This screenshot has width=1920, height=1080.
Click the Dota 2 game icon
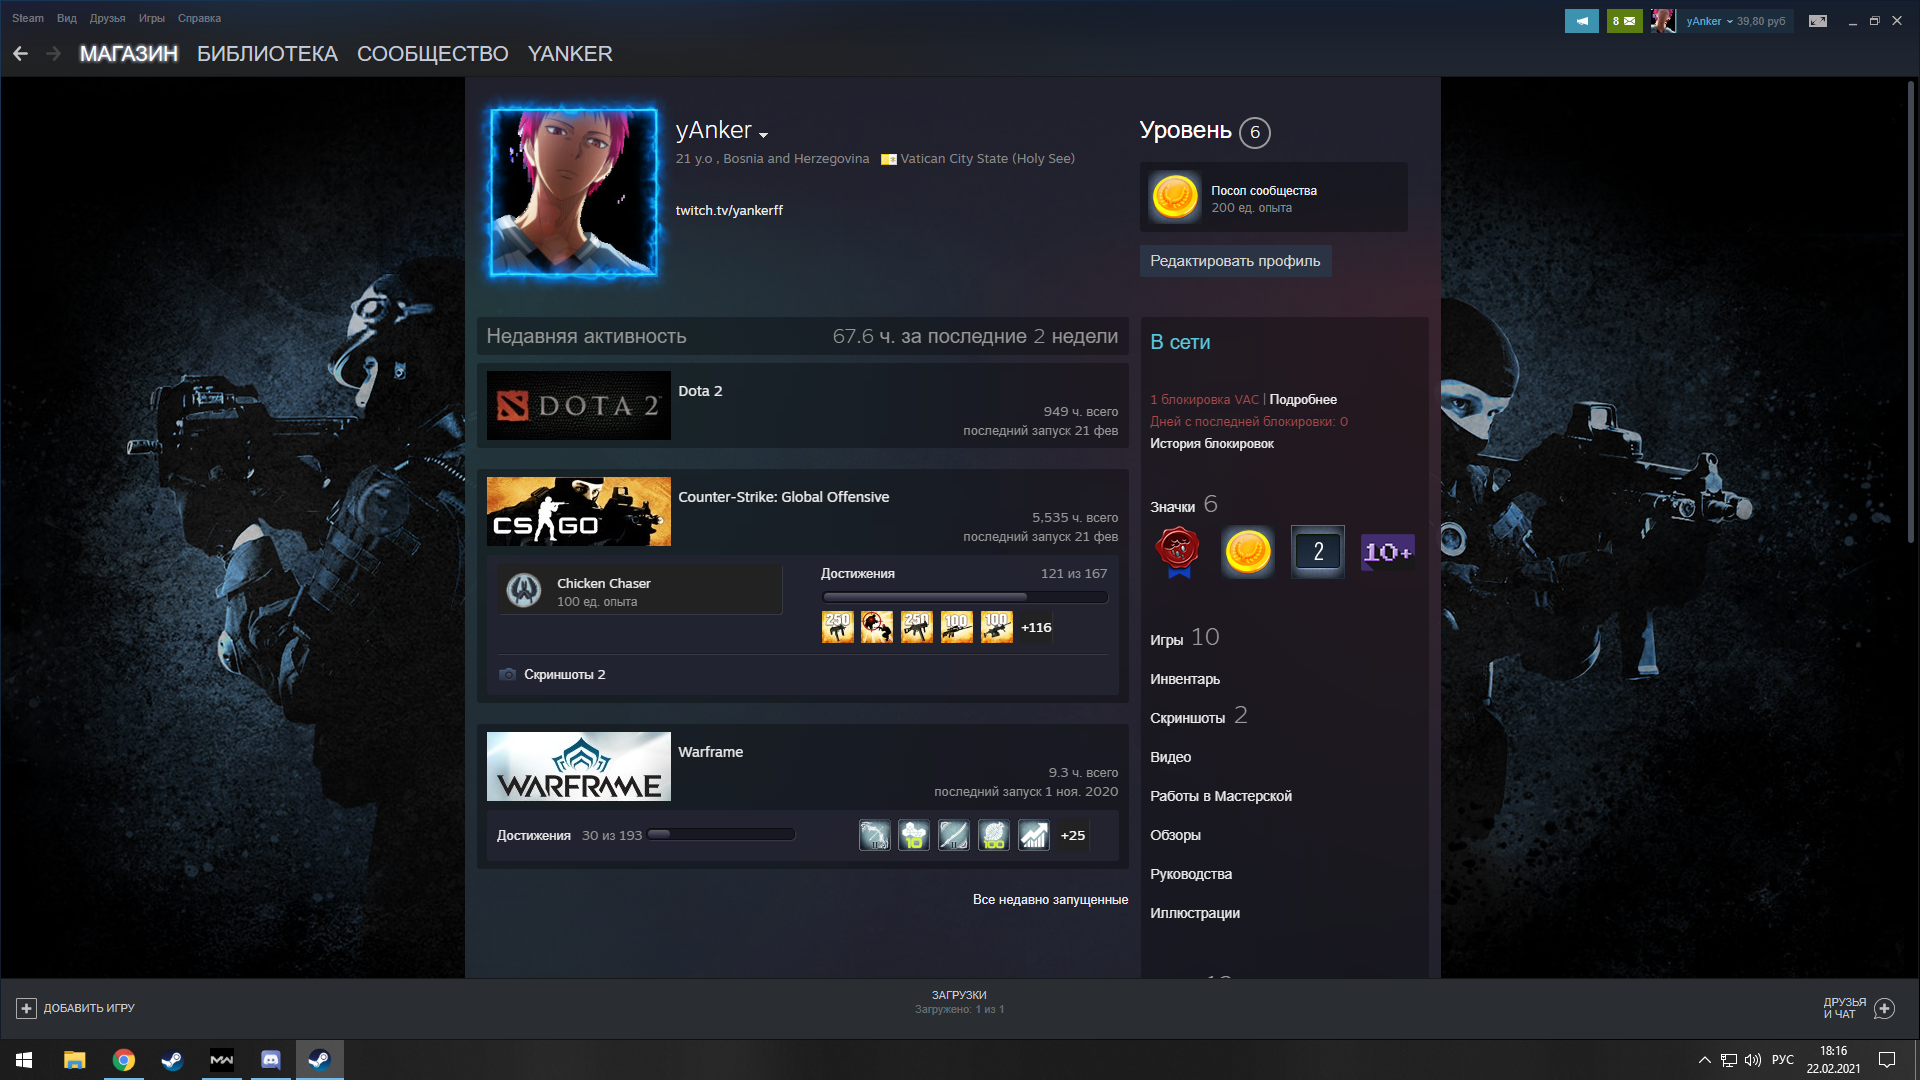point(578,405)
